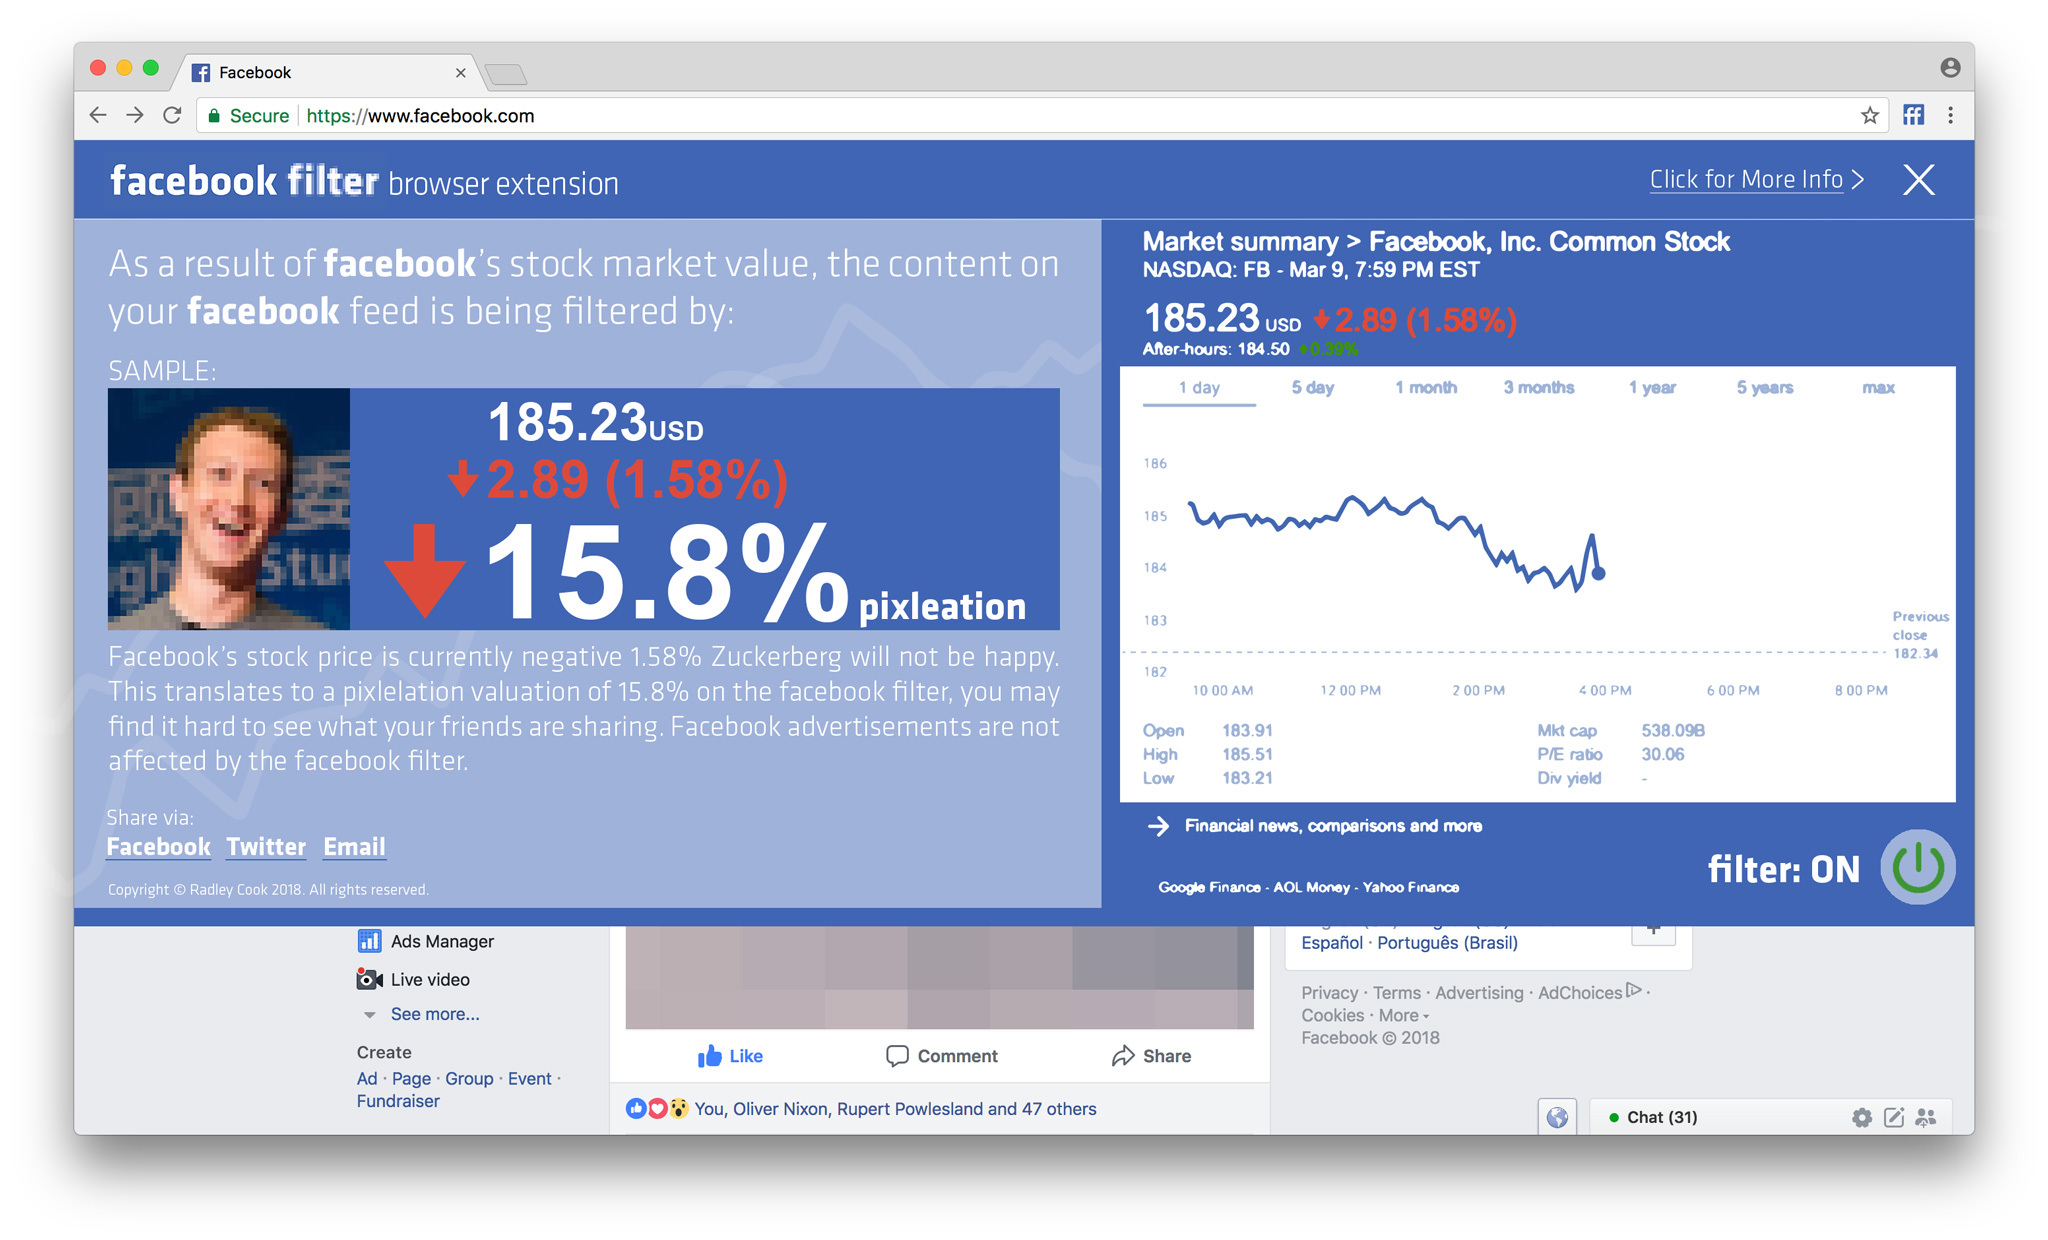Click the add friends to chat icon
The image size is (2048, 1240).
[1927, 1117]
